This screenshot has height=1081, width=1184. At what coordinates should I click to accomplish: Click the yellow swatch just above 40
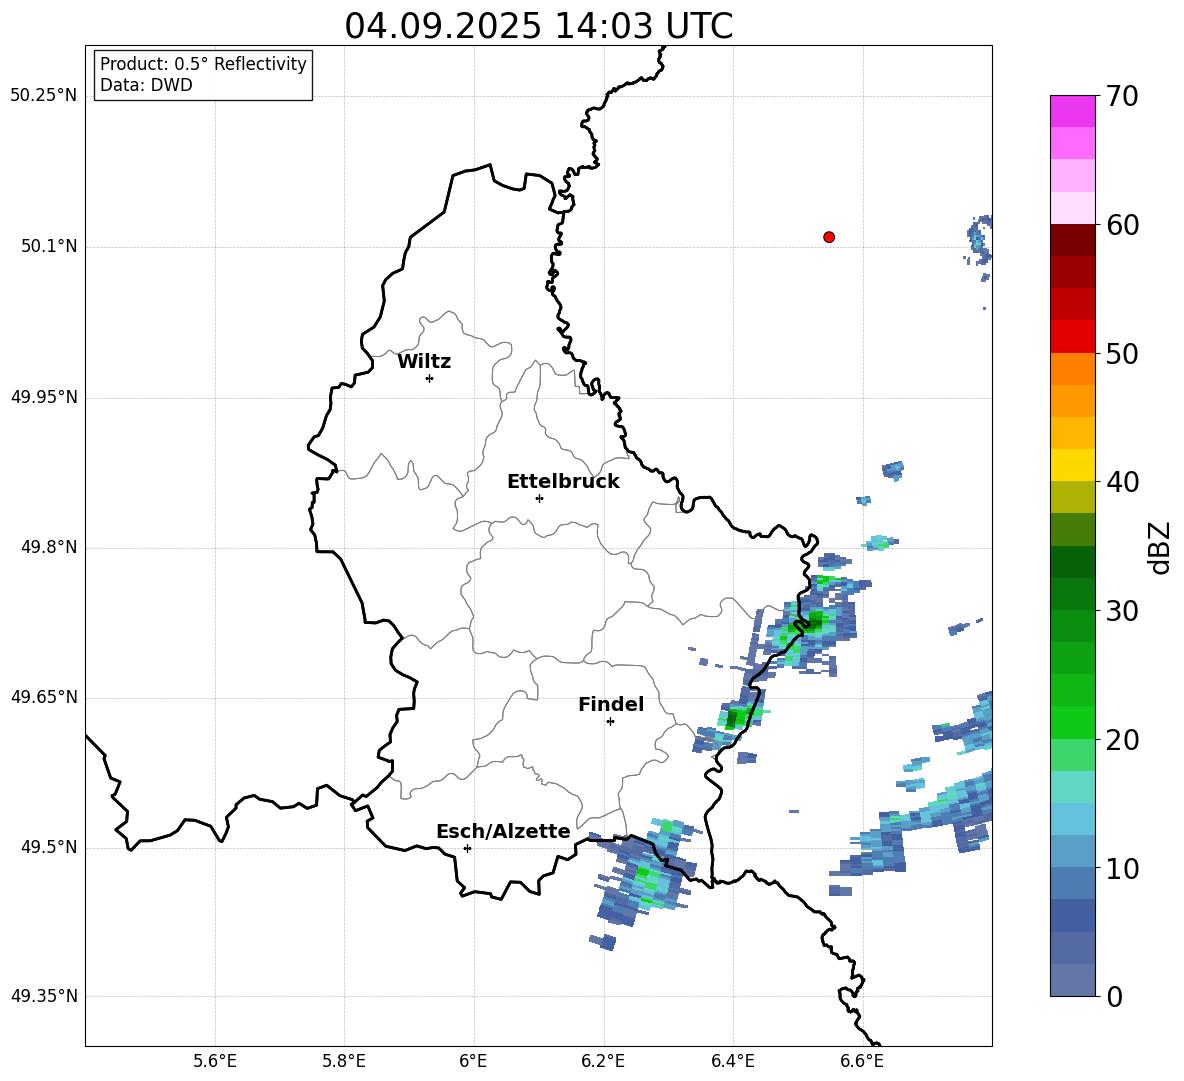coord(1072,465)
